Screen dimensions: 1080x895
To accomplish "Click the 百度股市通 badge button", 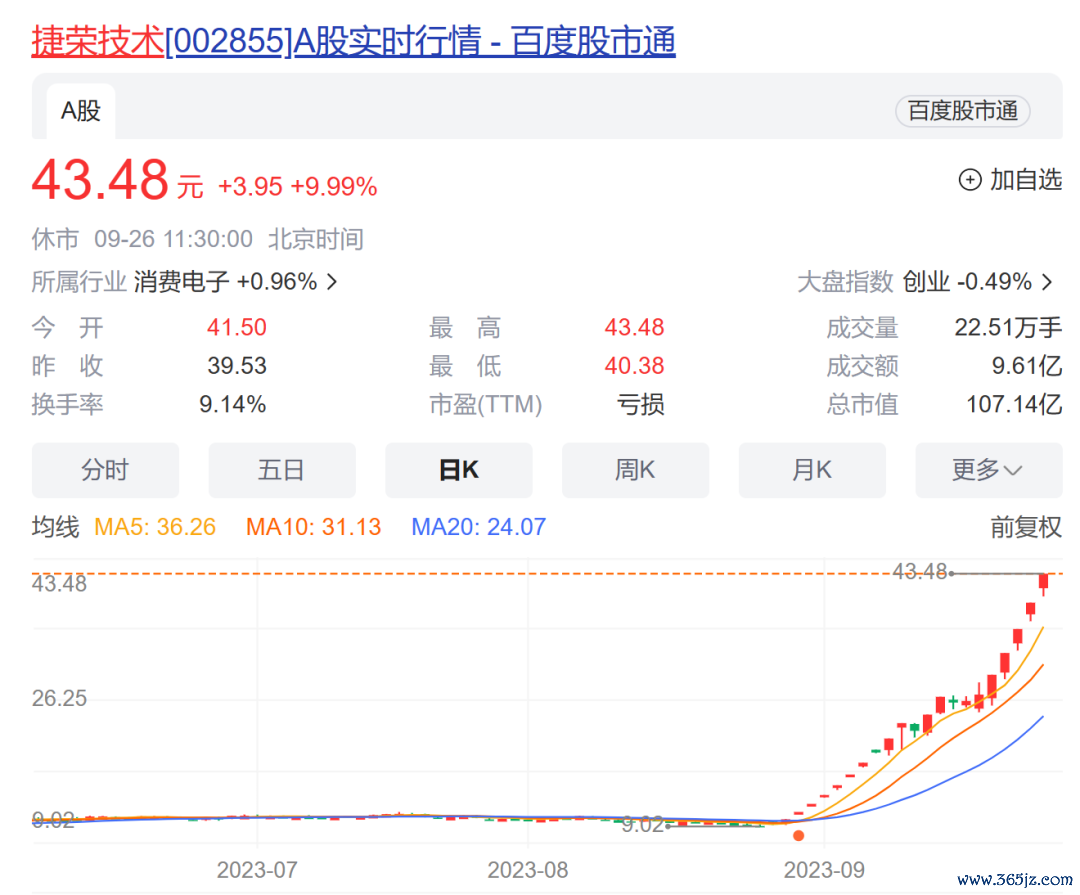I will [x=962, y=111].
